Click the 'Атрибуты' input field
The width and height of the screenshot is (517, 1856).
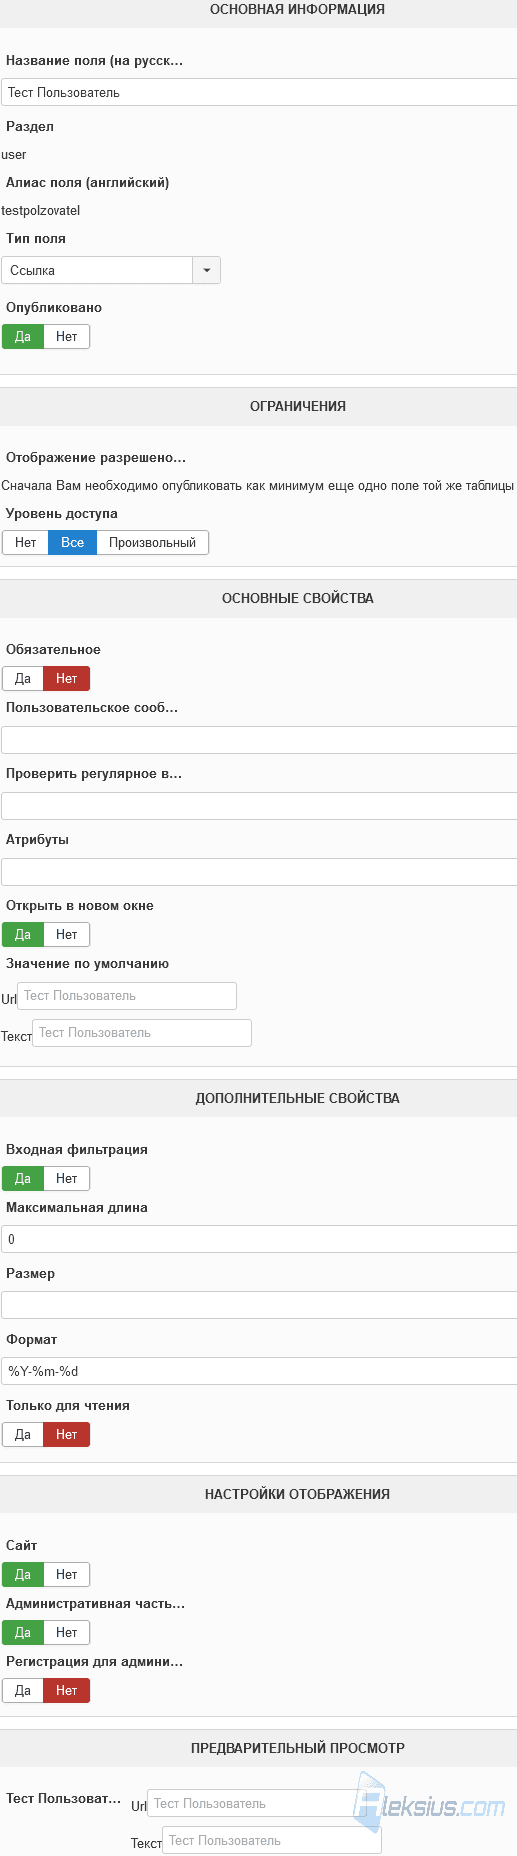click(x=259, y=872)
